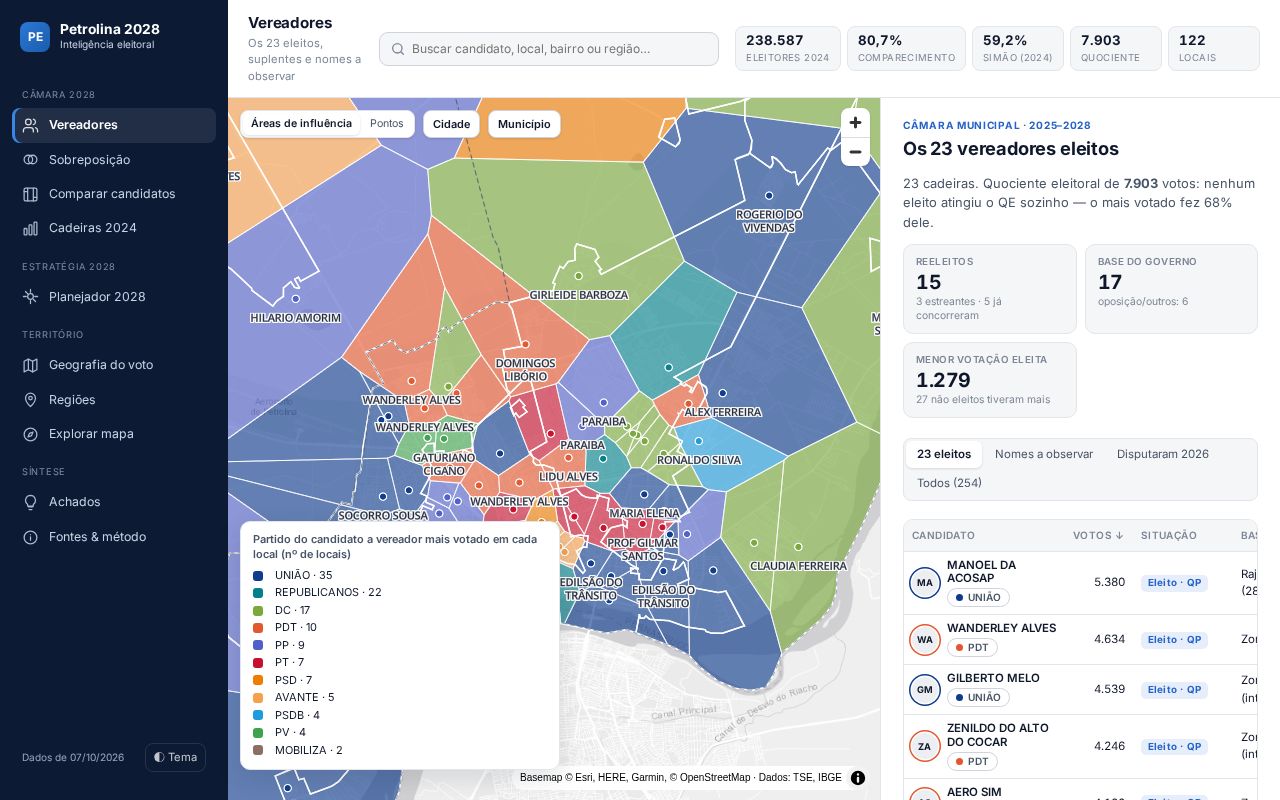Image resolution: width=1280 pixels, height=800 pixels.
Task: Select the WANDERLEY ALVES table row name
Action: [x=1001, y=628]
